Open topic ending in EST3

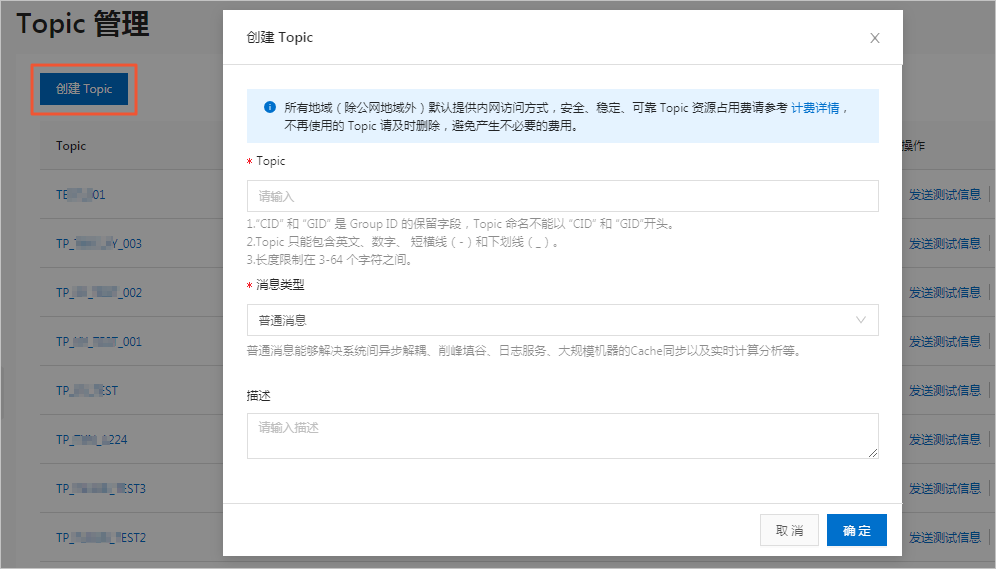pyautogui.click(x=101, y=488)
